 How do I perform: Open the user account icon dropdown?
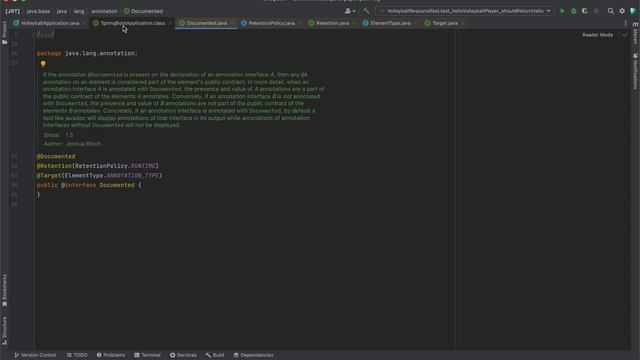click(350, 11)
